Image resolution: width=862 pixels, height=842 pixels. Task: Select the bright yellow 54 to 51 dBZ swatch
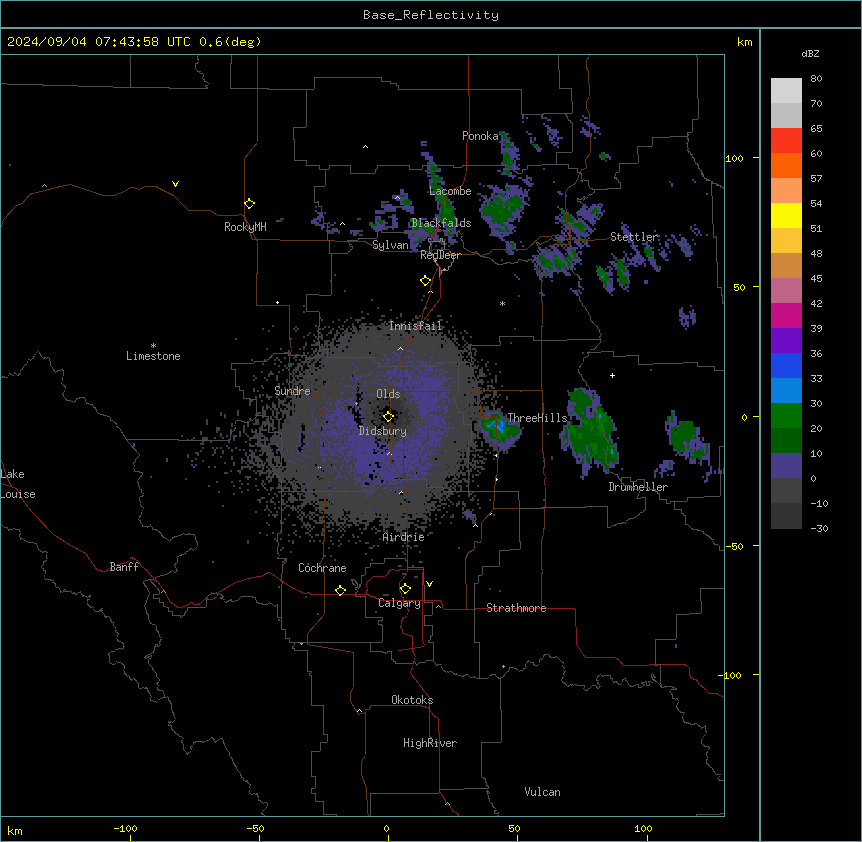pos(786,215)
